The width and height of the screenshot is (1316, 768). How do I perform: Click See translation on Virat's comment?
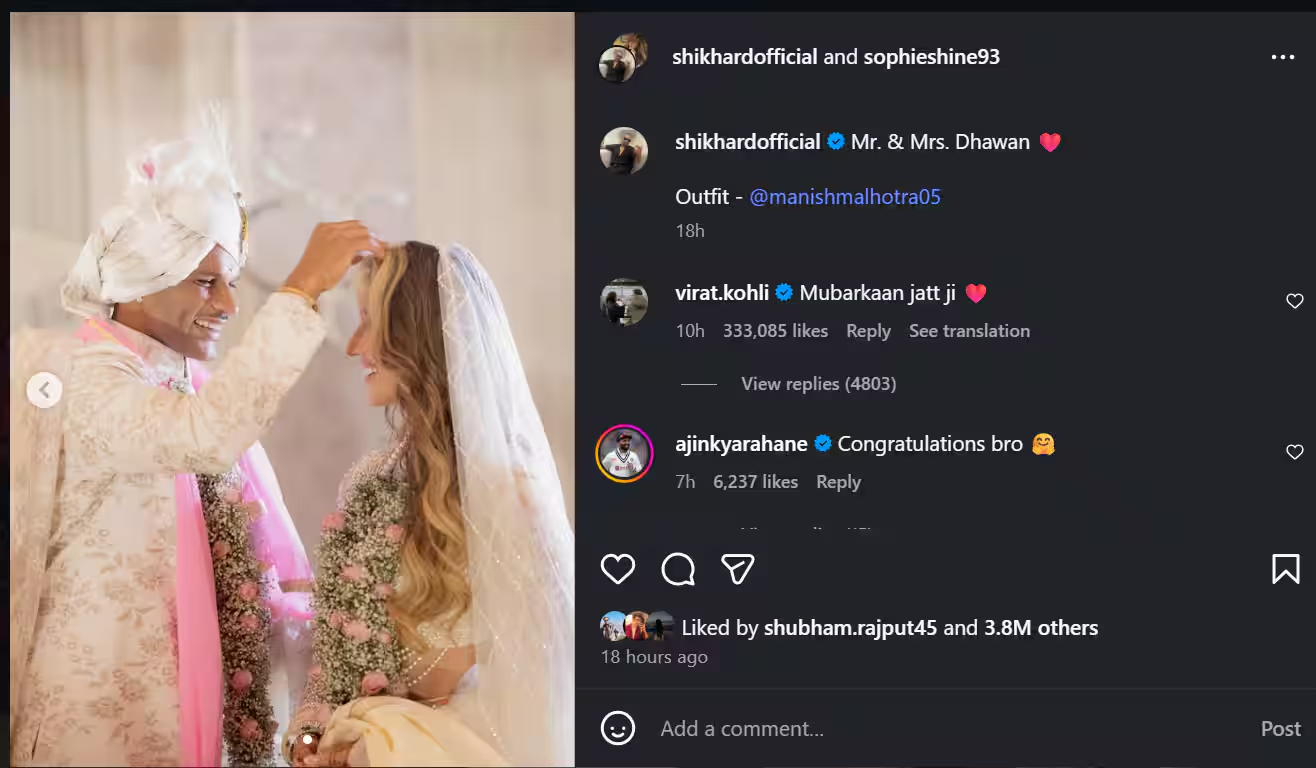point(969,331)
